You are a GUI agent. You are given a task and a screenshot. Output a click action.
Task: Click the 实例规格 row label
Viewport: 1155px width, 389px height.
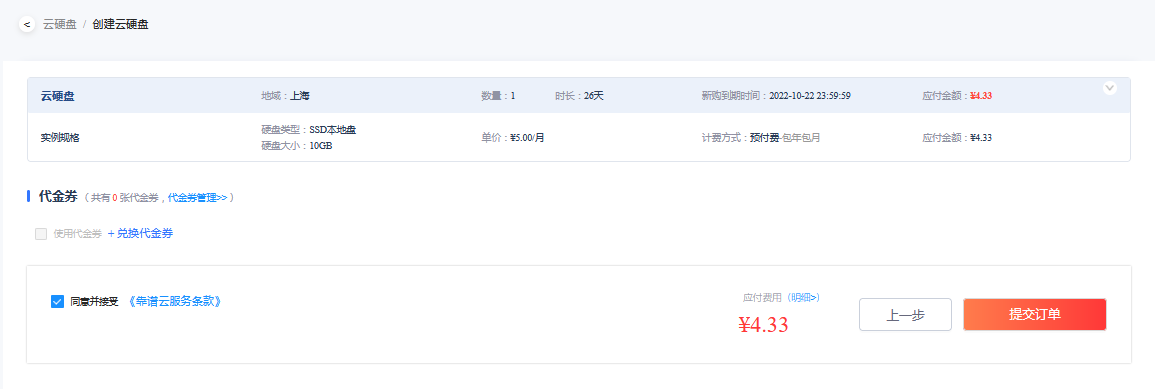[60, 137]
